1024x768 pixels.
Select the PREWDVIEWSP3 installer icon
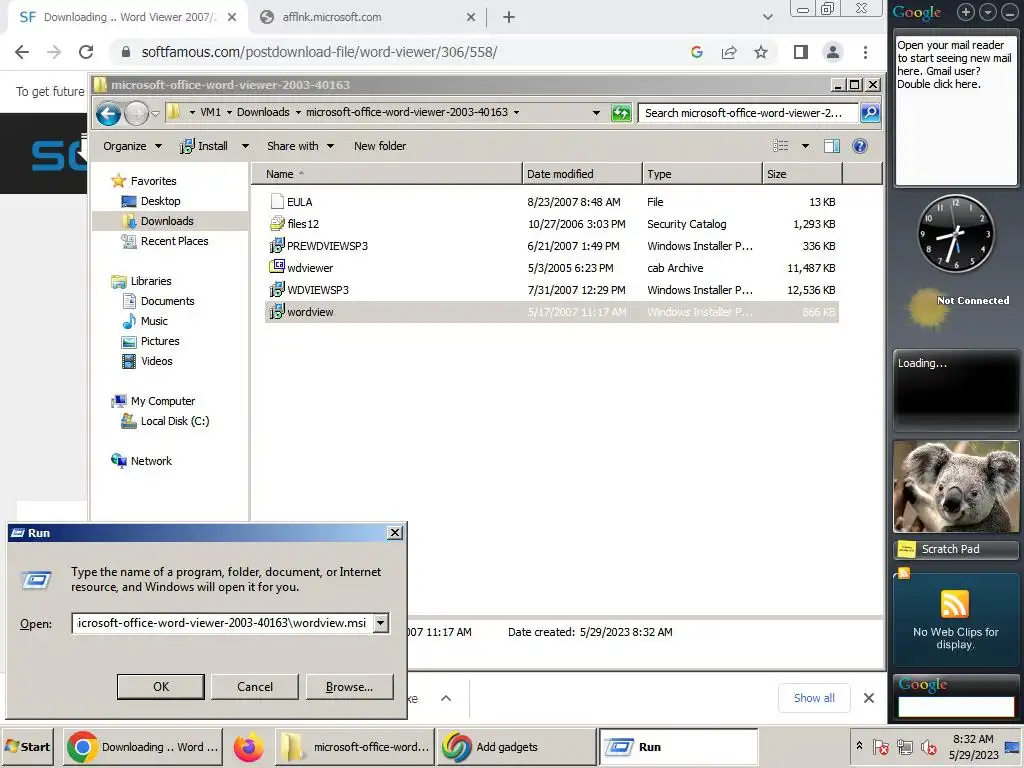pos(277,246)
